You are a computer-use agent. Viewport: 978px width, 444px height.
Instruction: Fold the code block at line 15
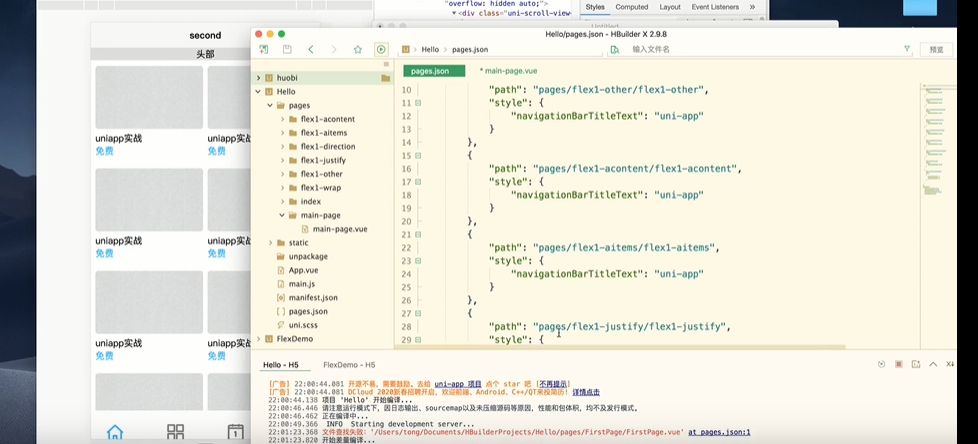click(418, 156)
